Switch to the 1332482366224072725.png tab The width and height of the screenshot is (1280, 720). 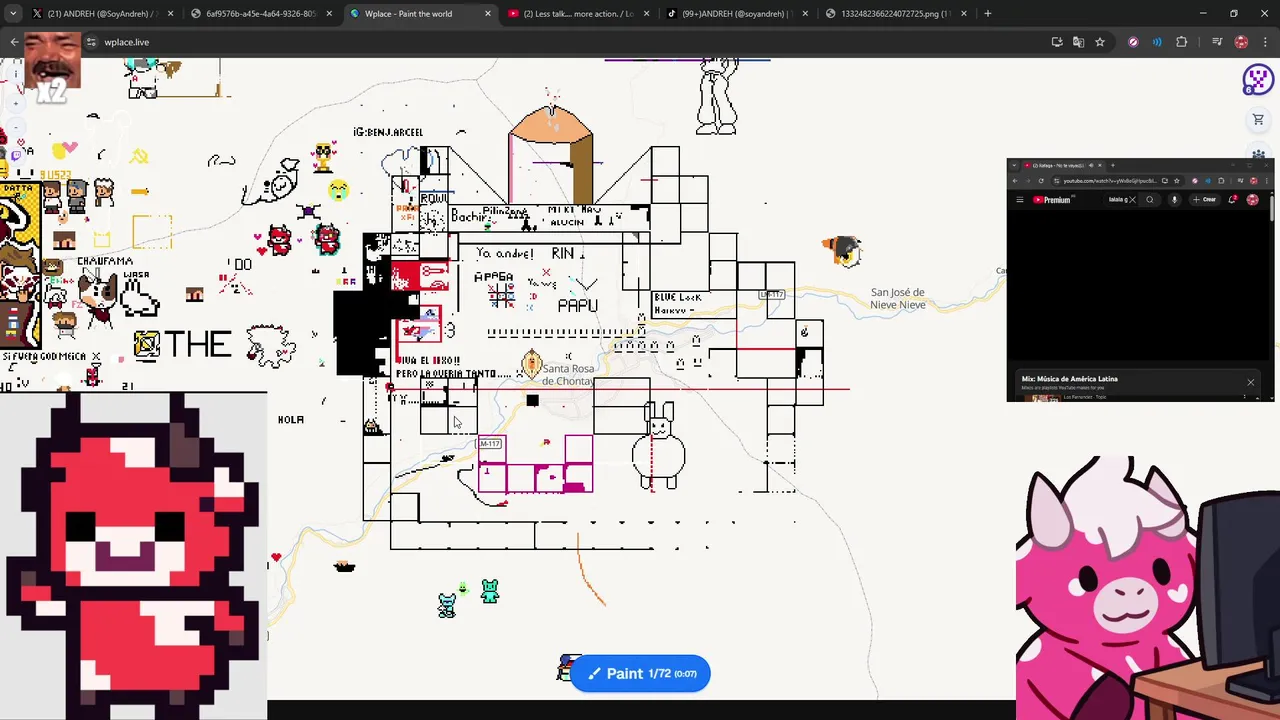pos(895,14)
